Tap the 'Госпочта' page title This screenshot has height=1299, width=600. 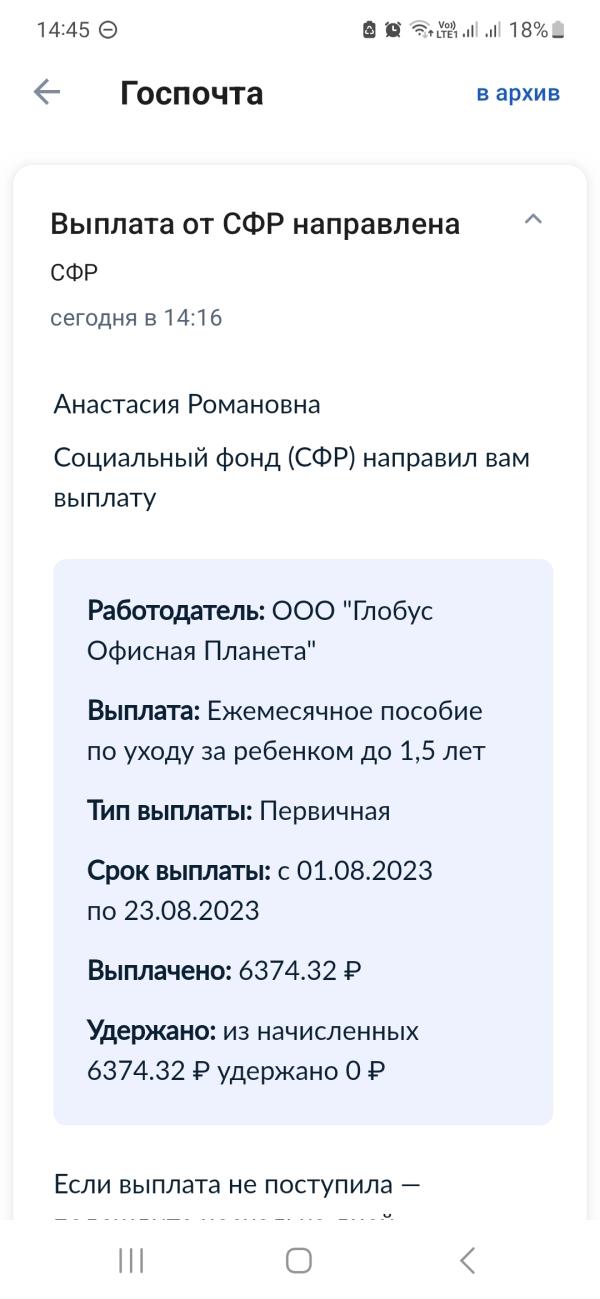192,93
